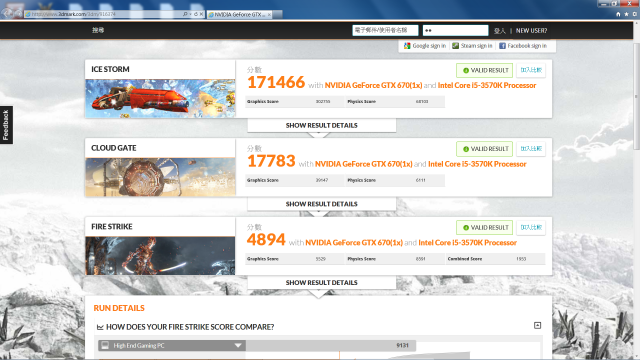
Task: Click the search magnifier in the address bar
Action: 185,14
